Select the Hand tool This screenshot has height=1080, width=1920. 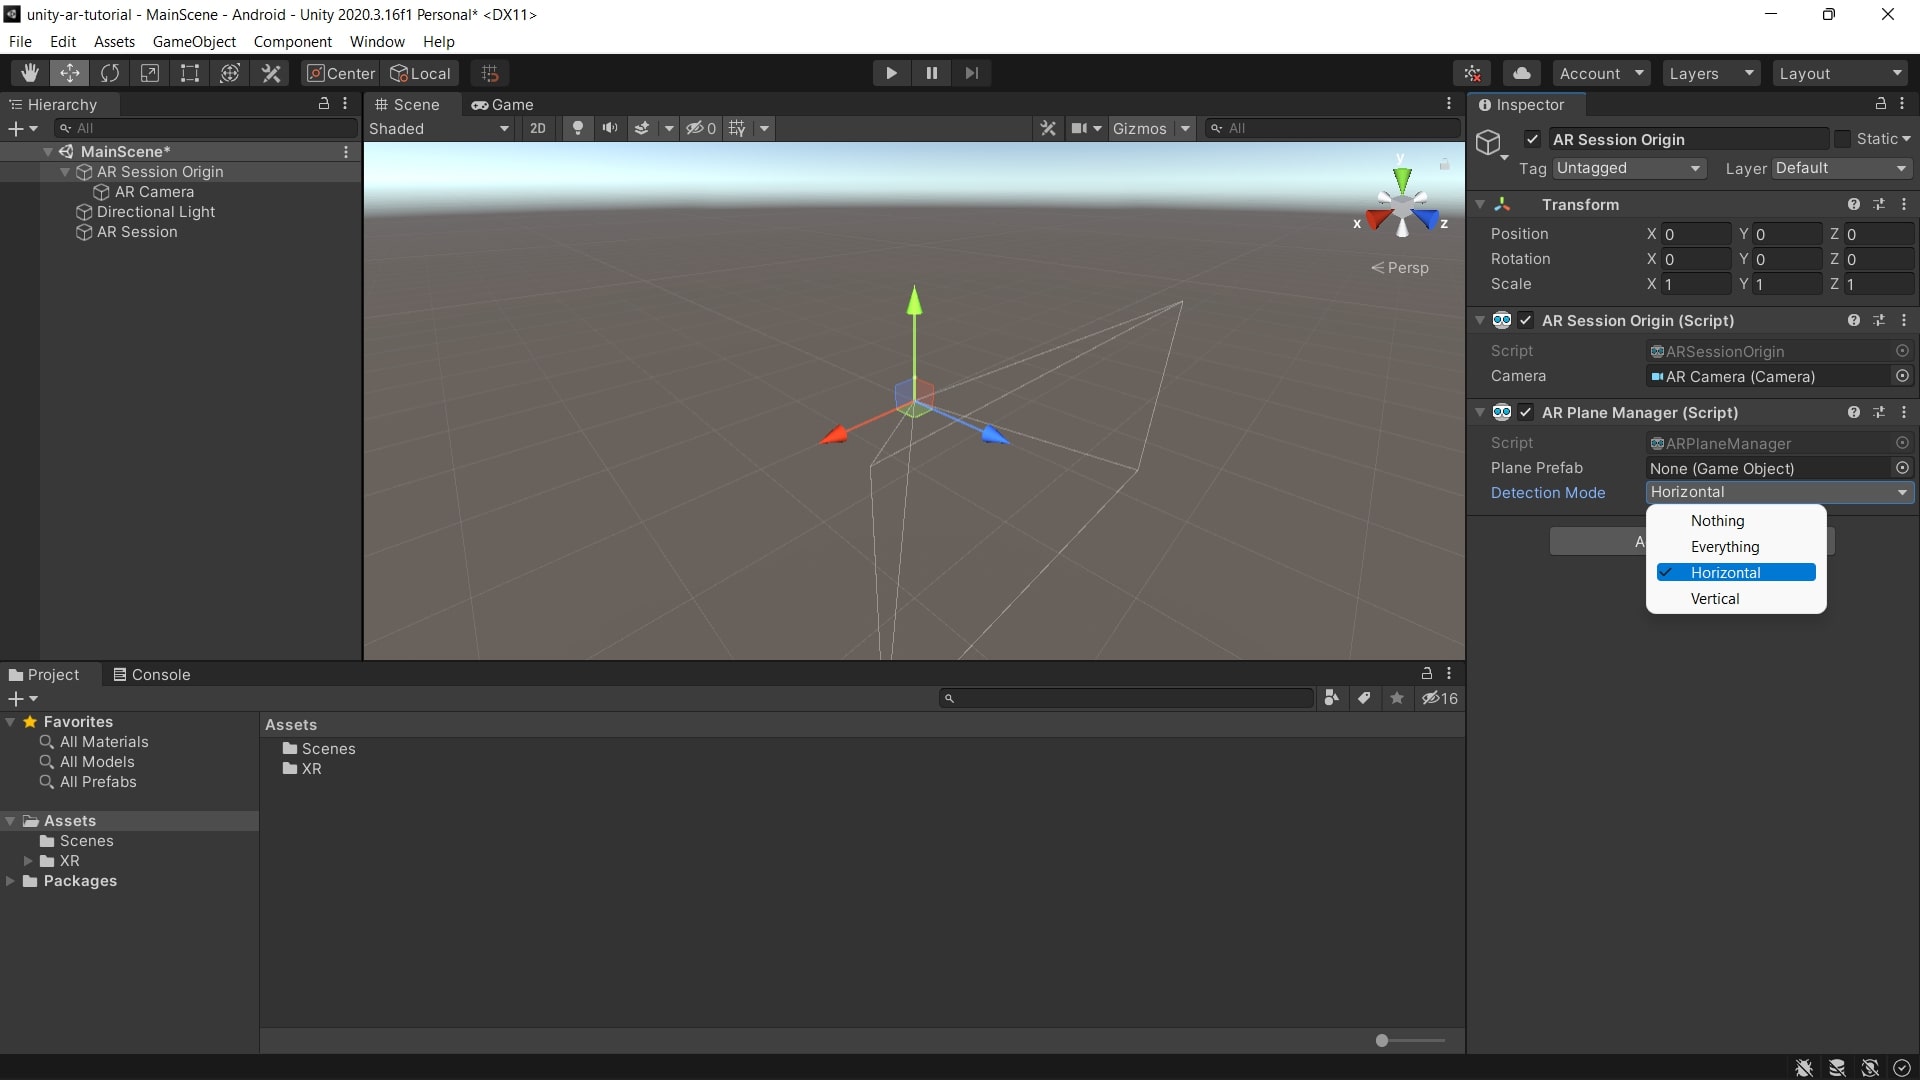tap(30, 73)
